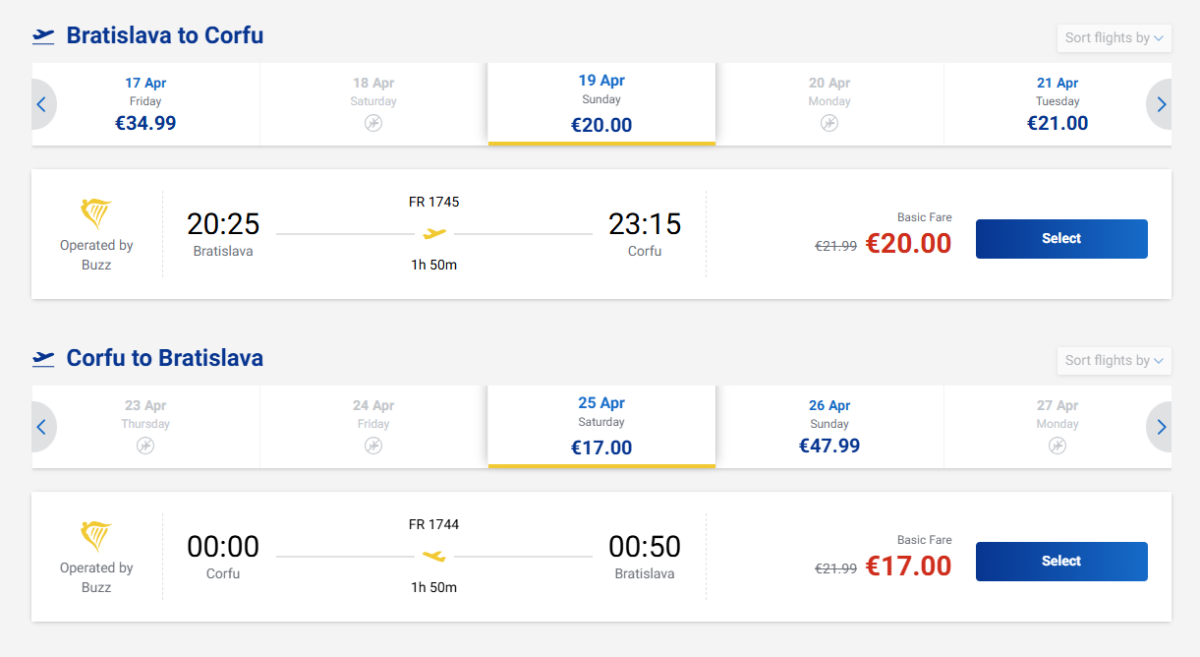Show earlier dates for Bratislava to Corfu

coord(42,104)
